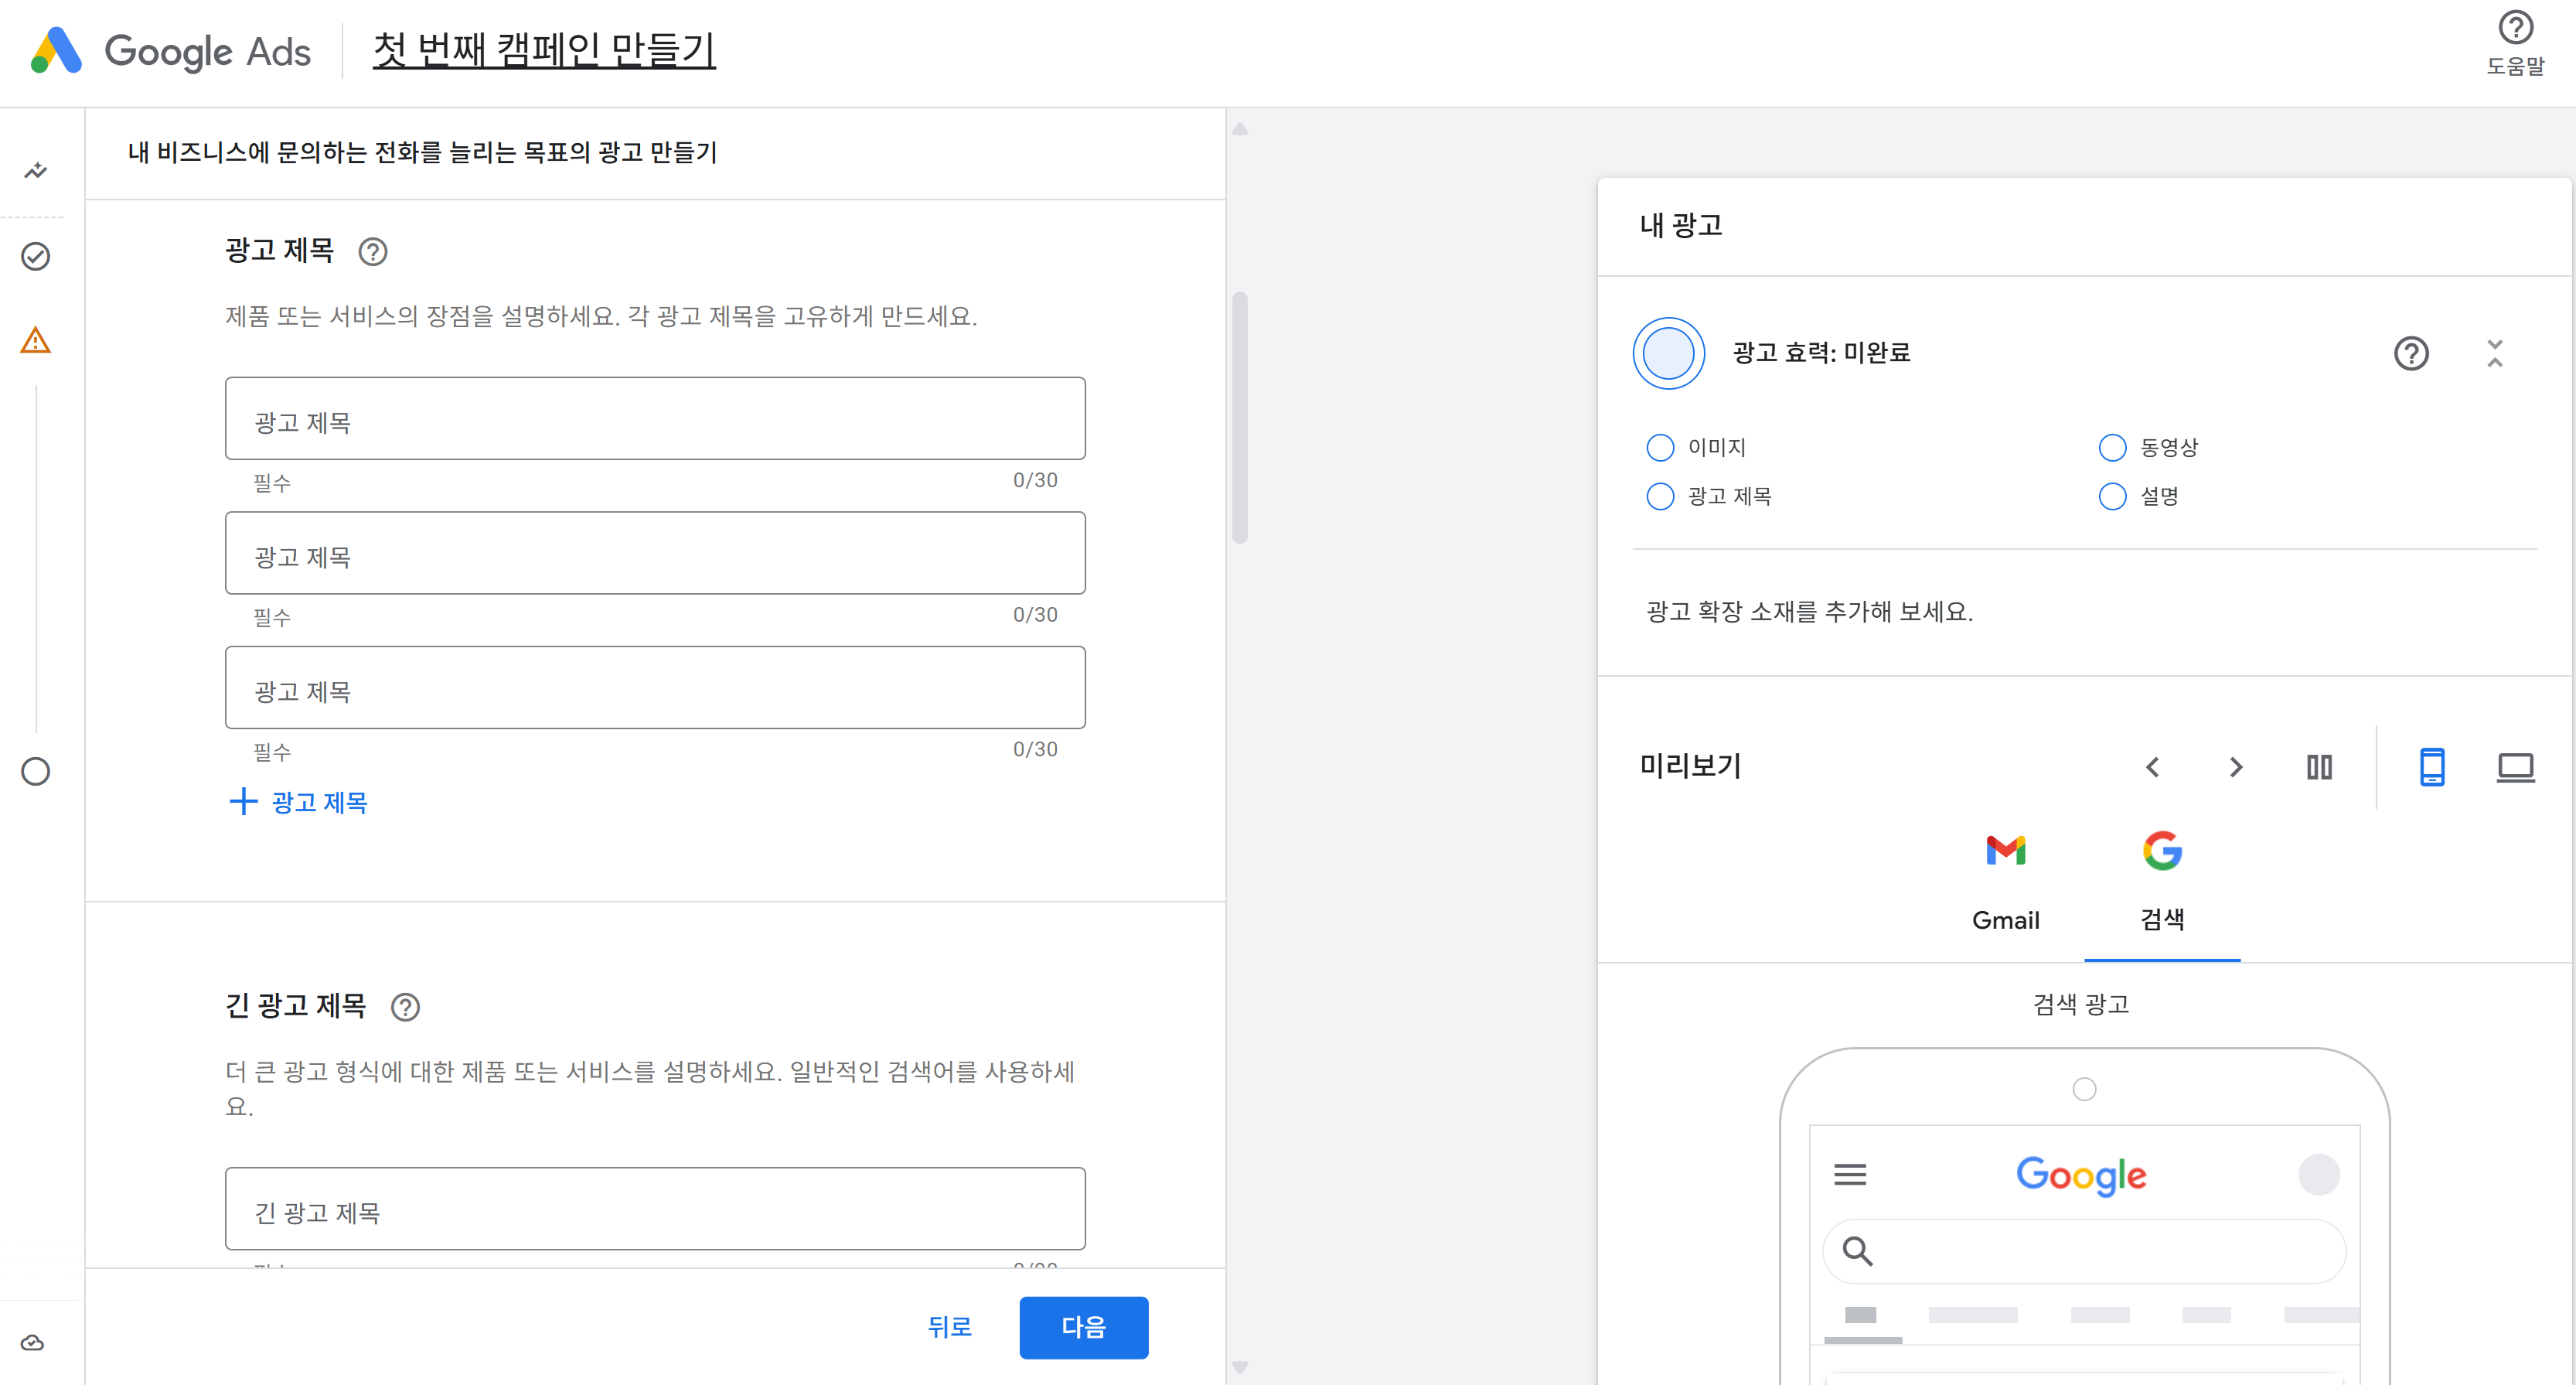Click profile avatar circle in phone preview
The width and height of the screenshot is (2576, 1385).
click(x=2318, y=1174)
